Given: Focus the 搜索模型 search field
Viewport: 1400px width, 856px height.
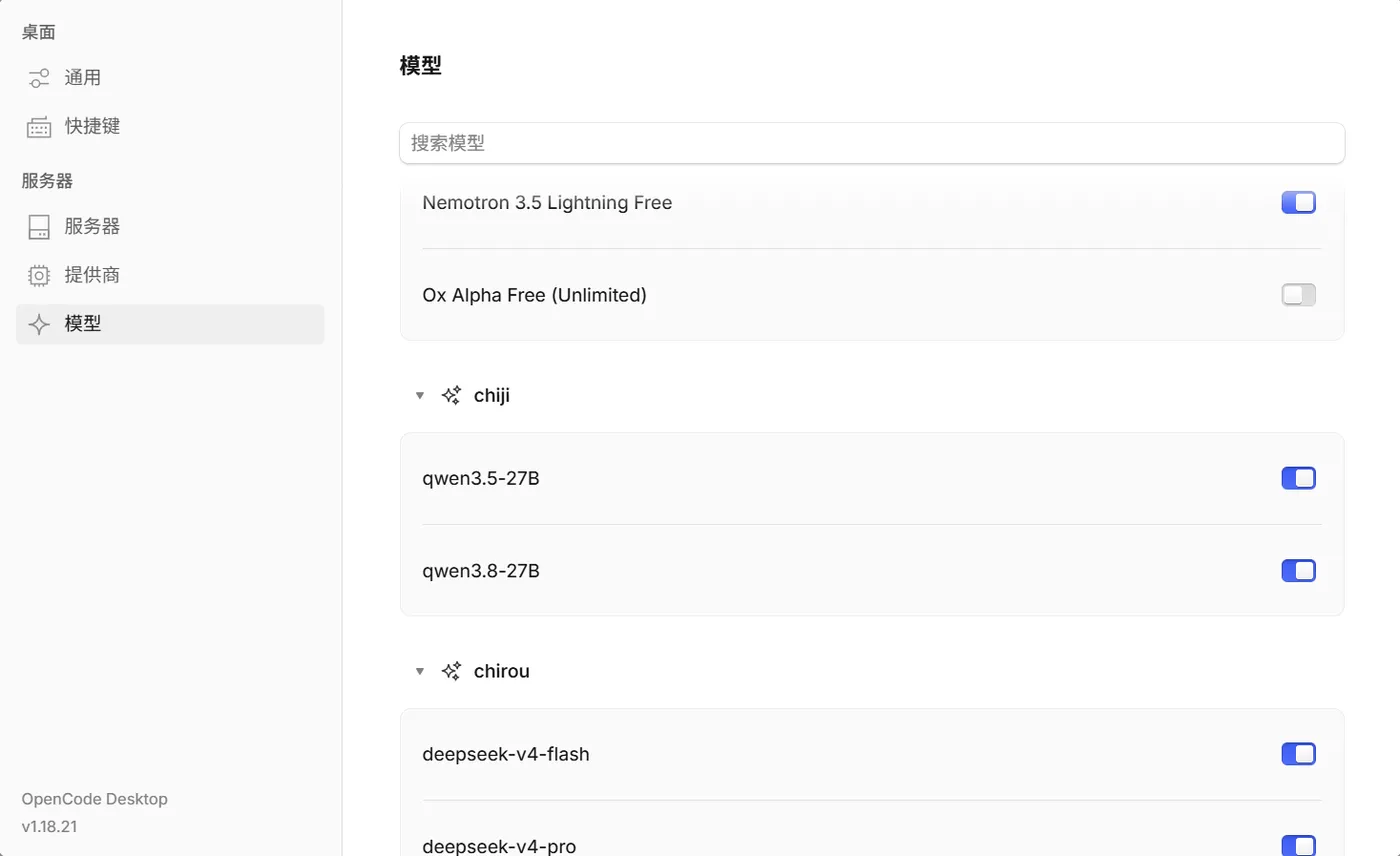Looking at the screenshot, I should point(872,143).
